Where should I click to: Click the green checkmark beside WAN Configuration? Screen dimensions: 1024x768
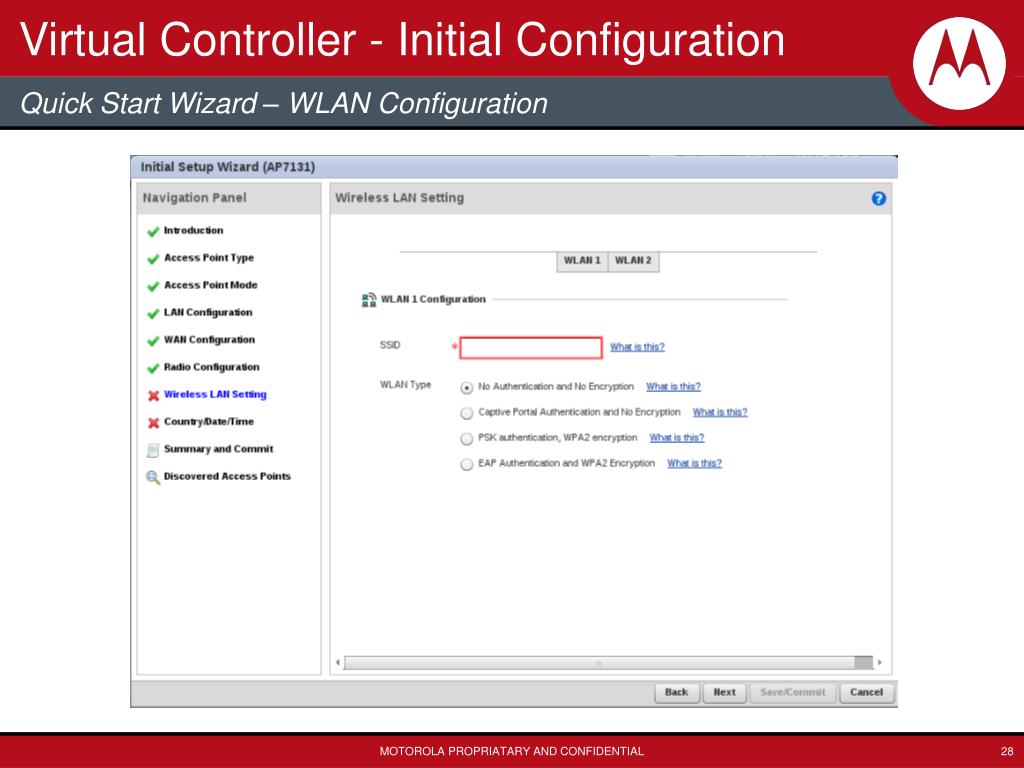coord(153,341)
